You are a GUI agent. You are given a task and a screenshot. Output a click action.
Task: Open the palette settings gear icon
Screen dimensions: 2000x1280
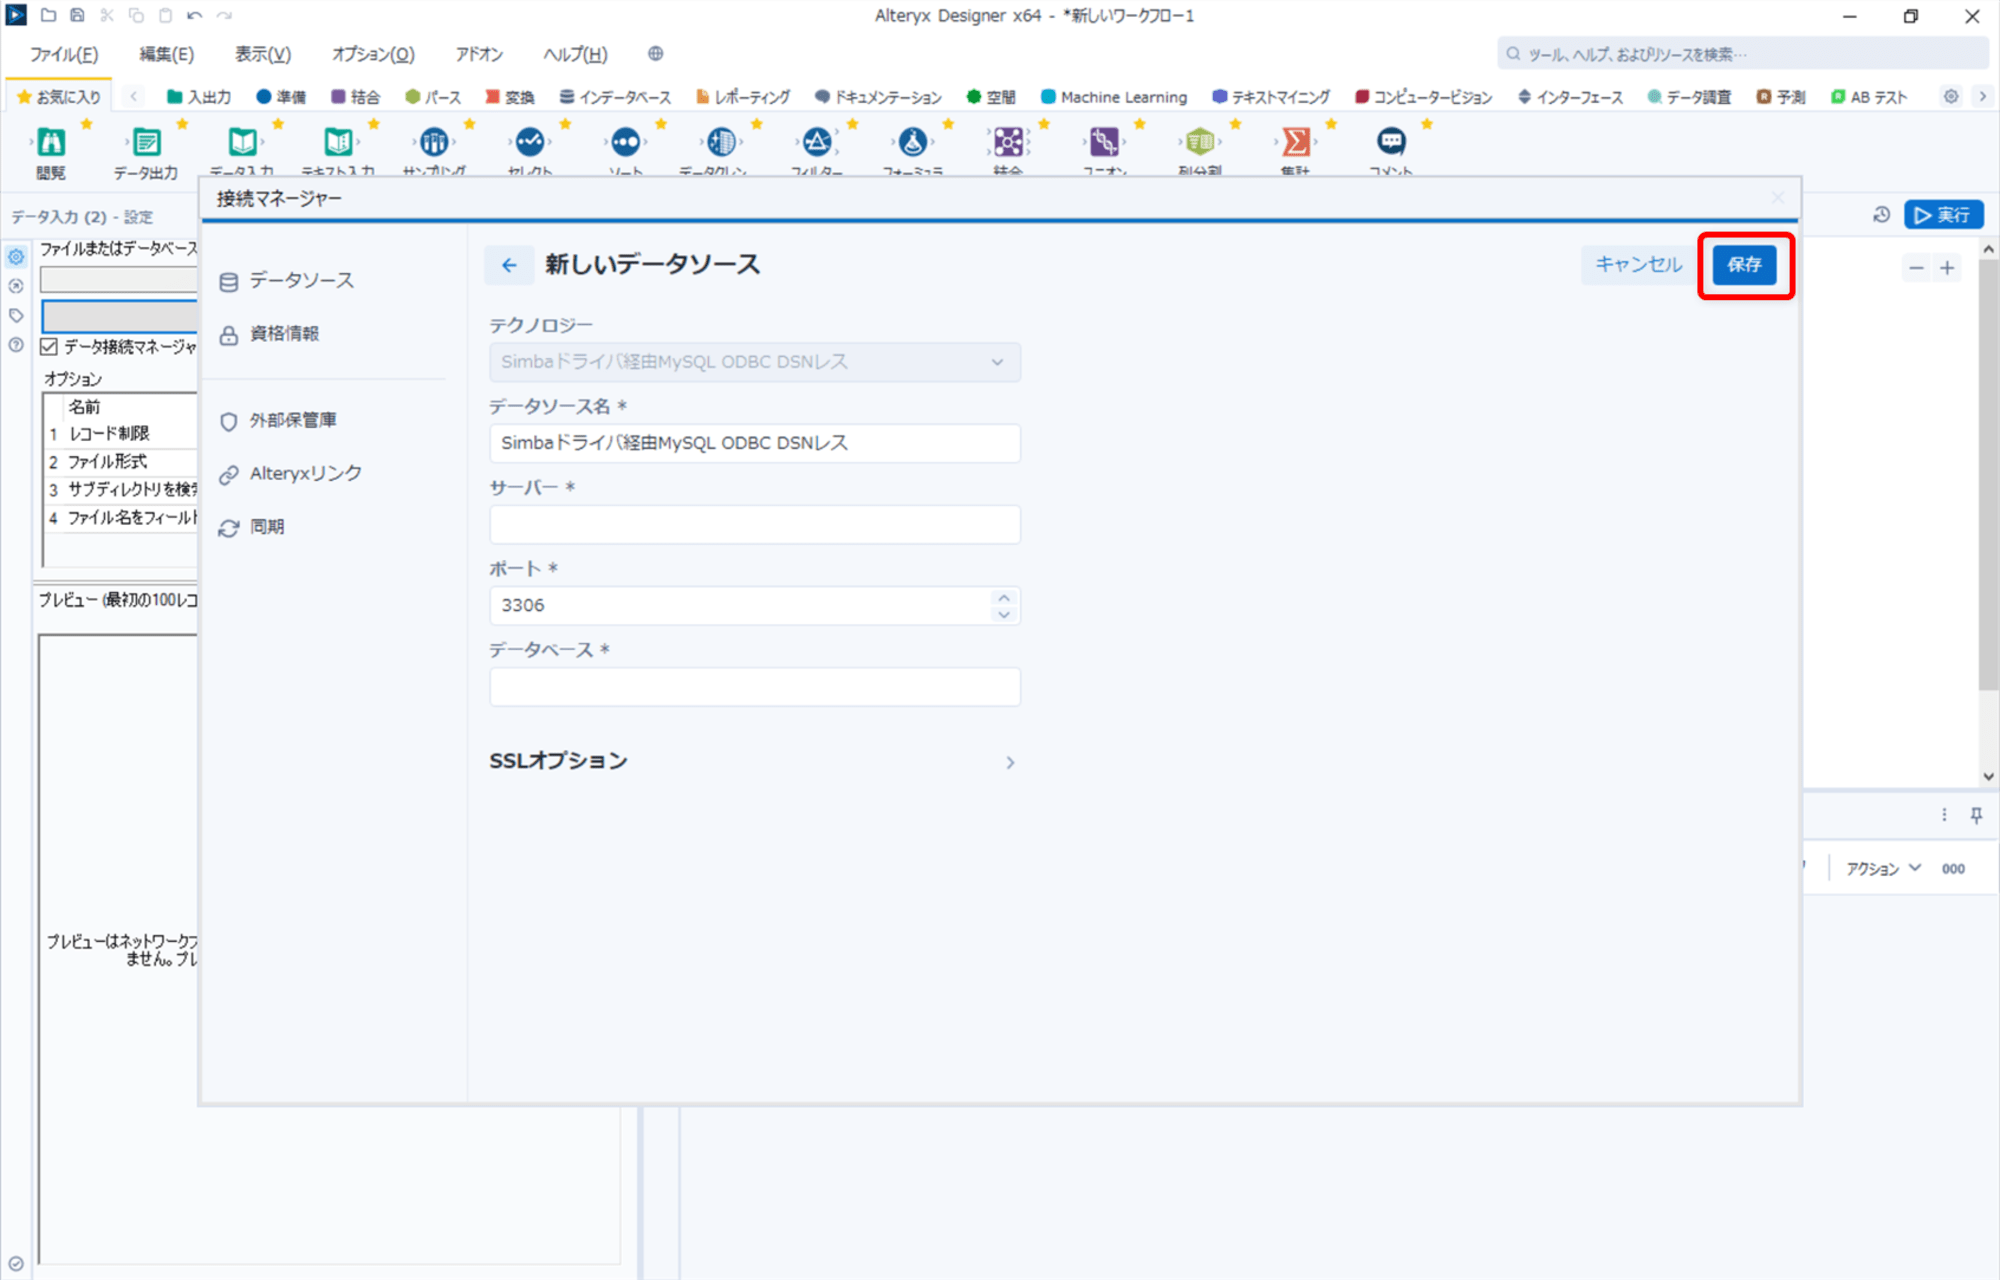[1951, 97]
